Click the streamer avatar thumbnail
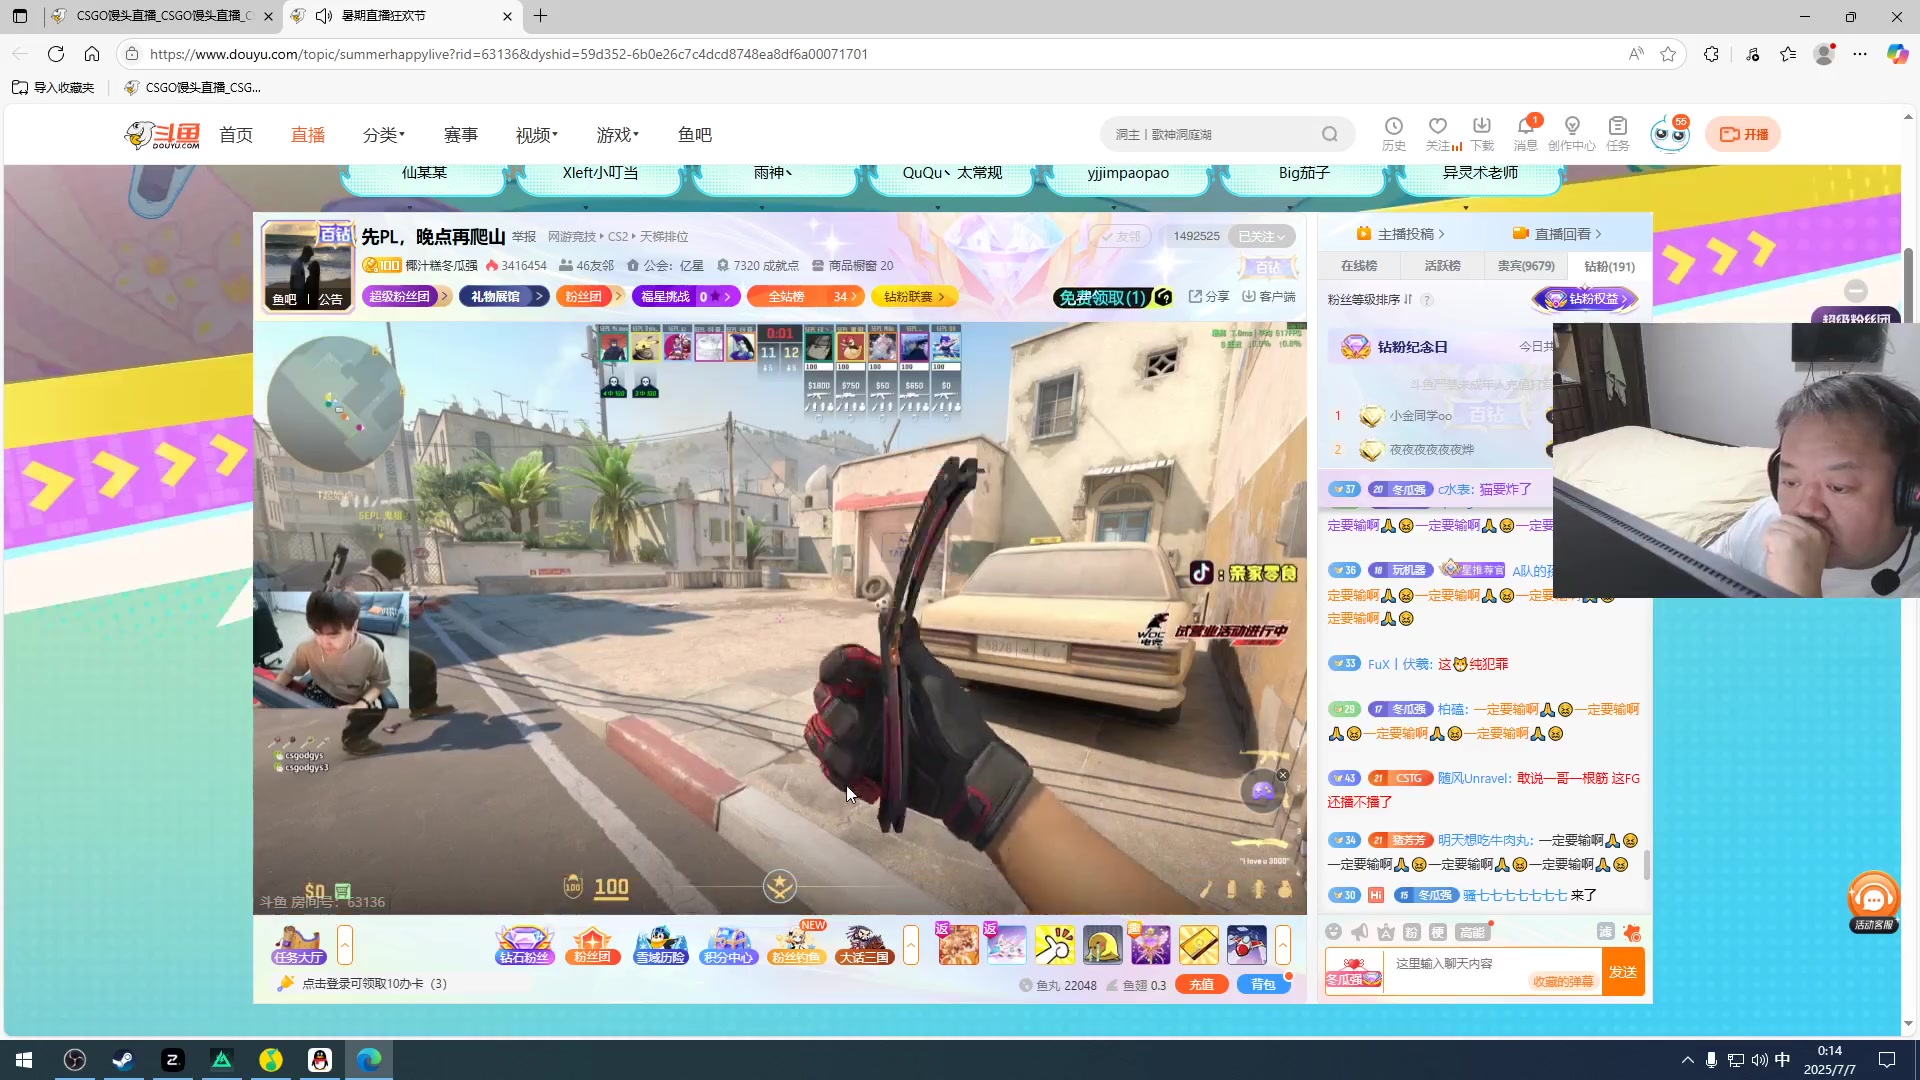 pos(306,266)
